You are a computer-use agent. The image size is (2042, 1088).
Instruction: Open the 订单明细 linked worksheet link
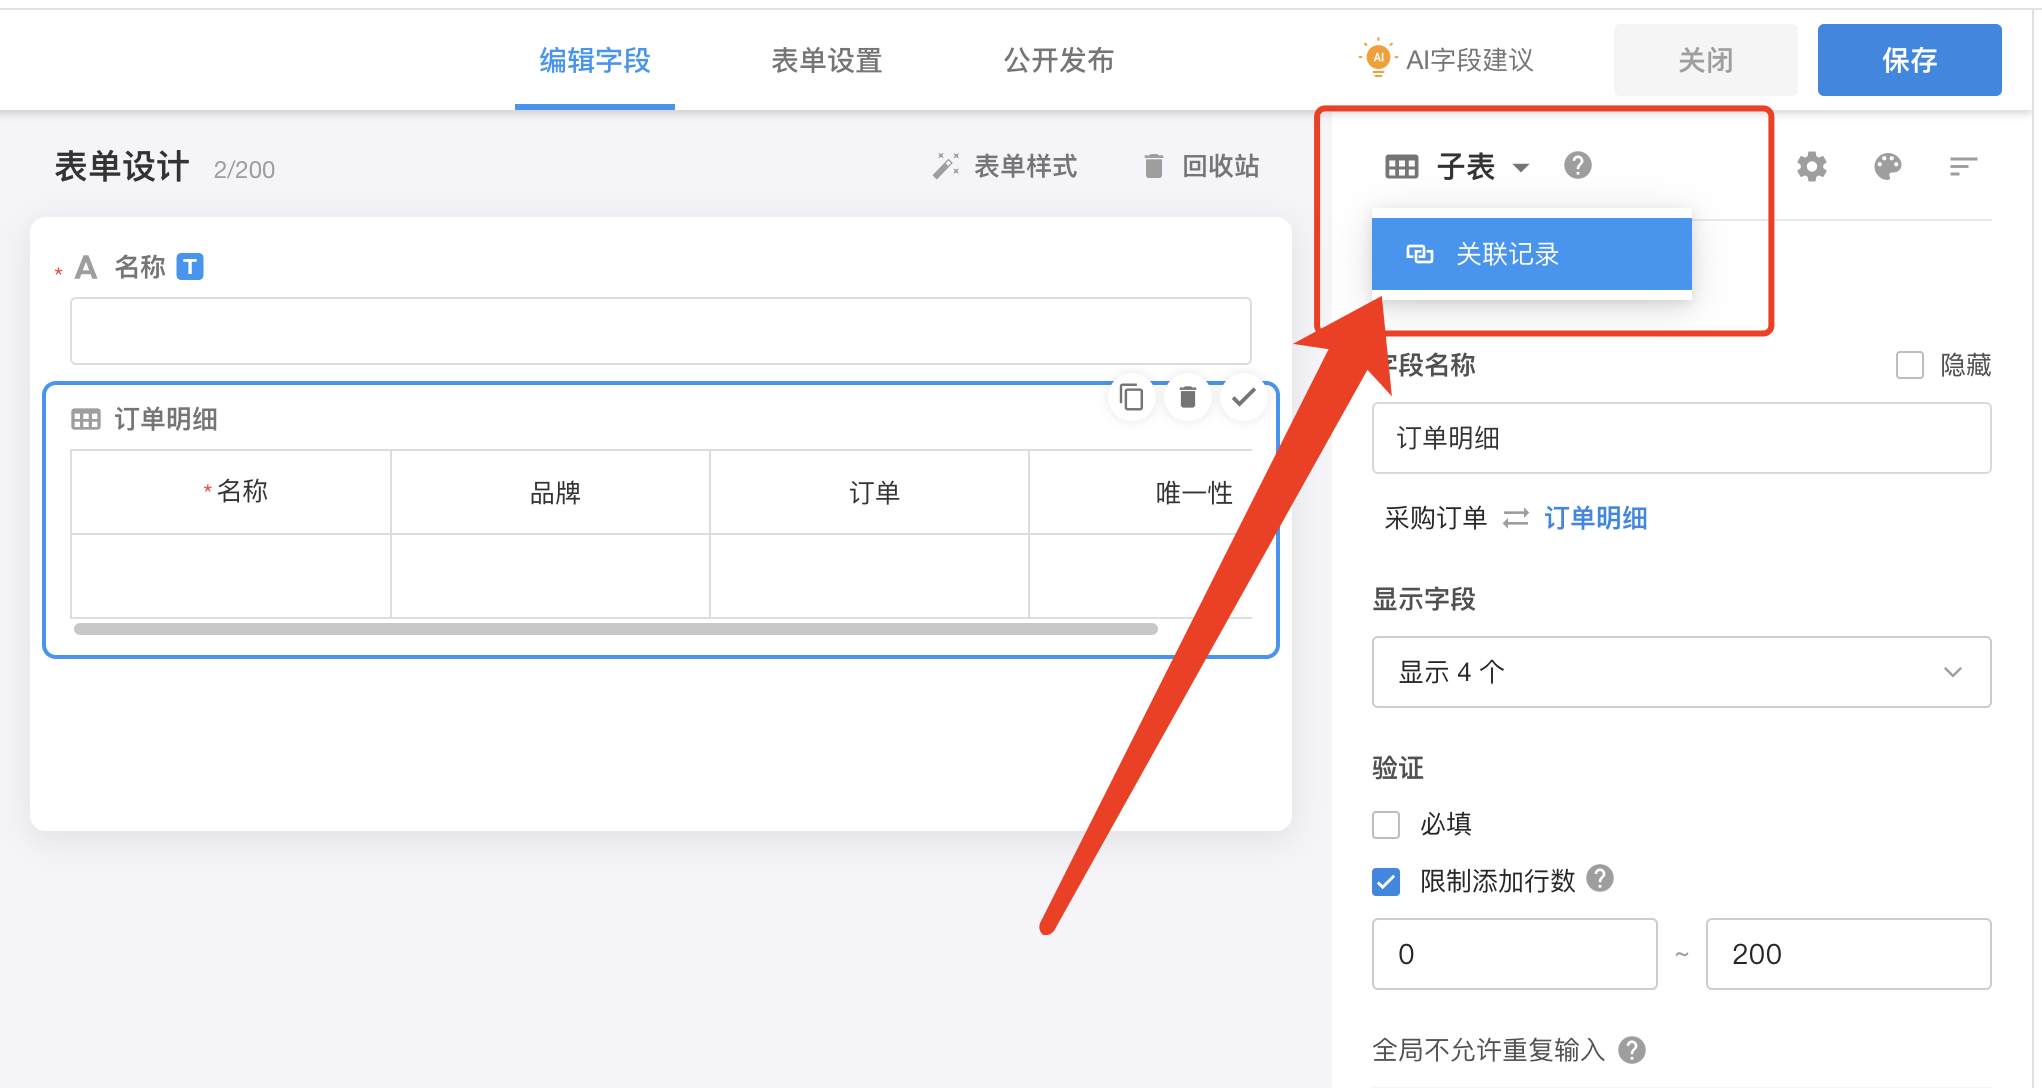tap(1595, 518)
